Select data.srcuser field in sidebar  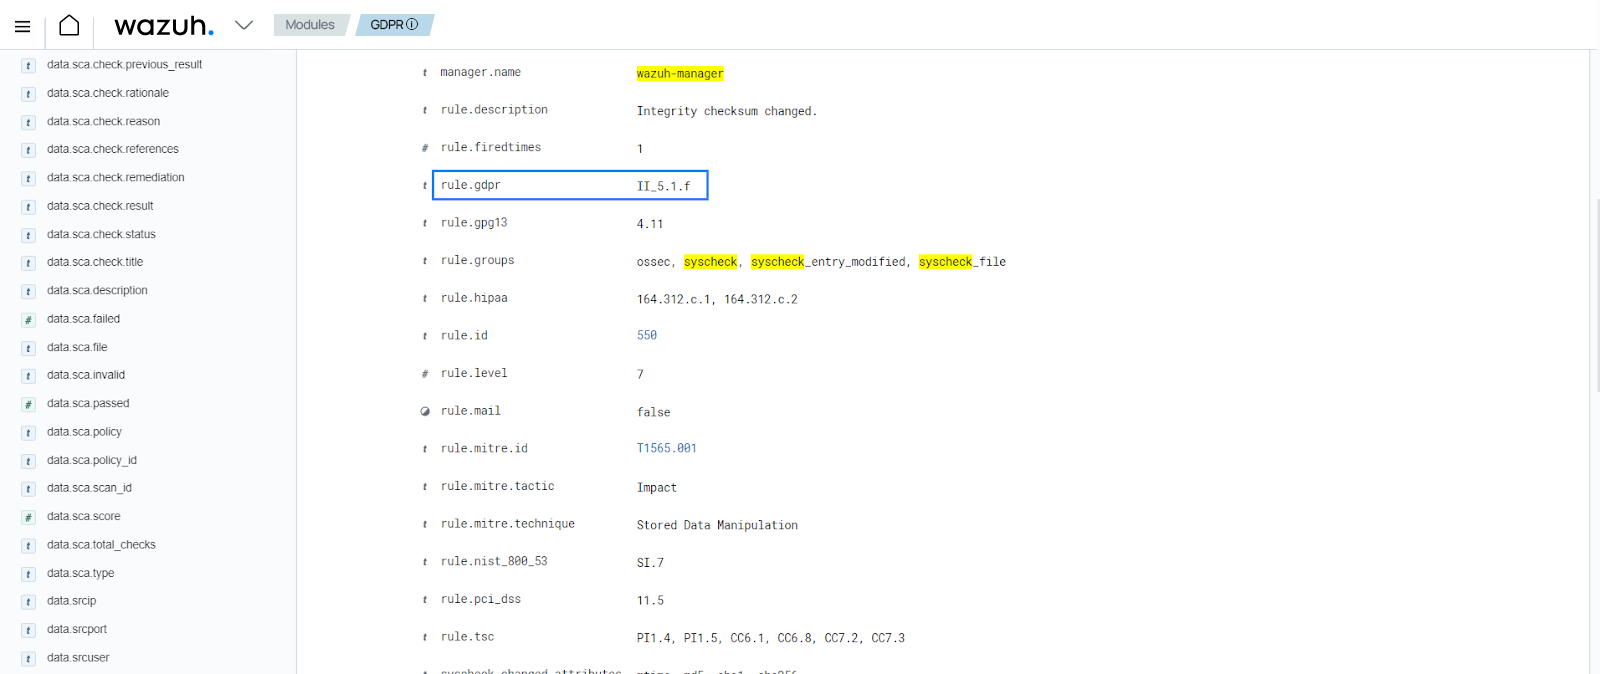coord(78,658)
